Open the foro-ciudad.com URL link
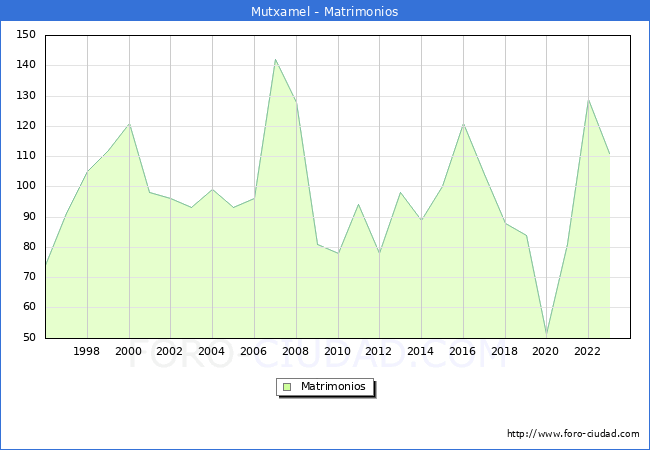 tap(573, 434)
